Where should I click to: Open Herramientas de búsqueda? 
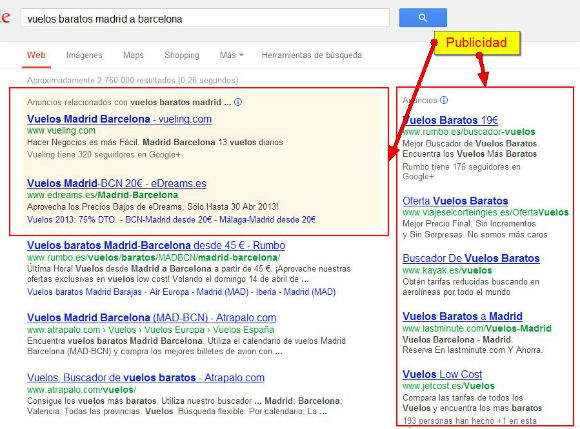[x=311, y=55]
